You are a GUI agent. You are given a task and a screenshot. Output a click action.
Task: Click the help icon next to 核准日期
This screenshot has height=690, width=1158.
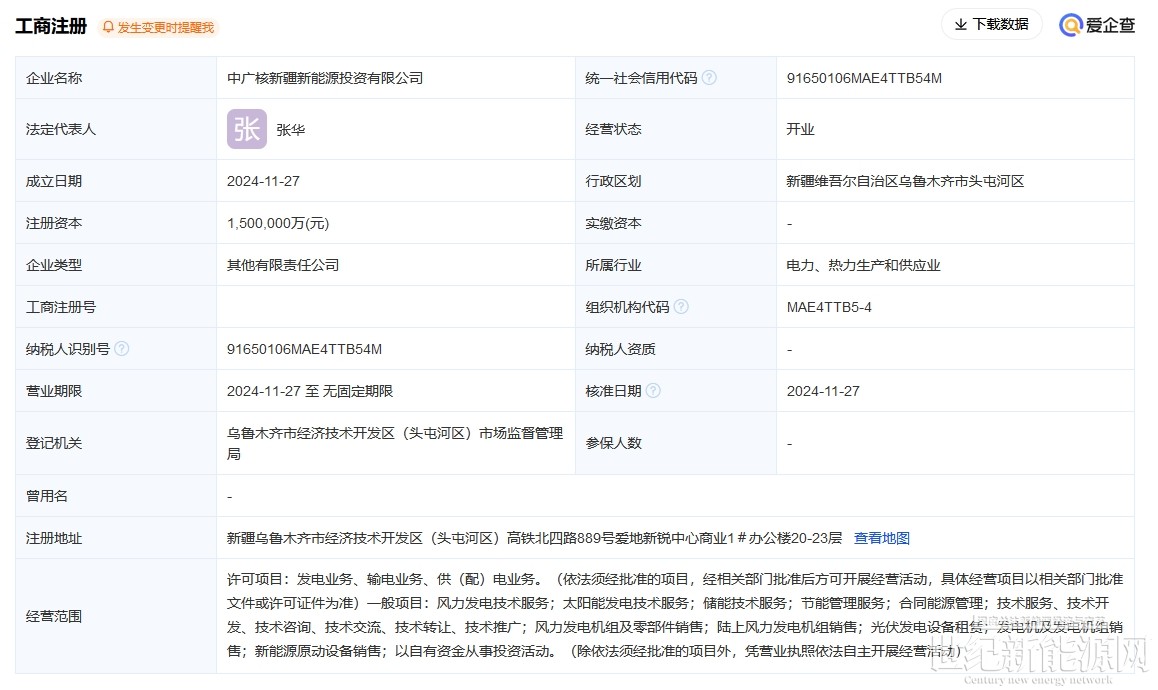[653, 391]
